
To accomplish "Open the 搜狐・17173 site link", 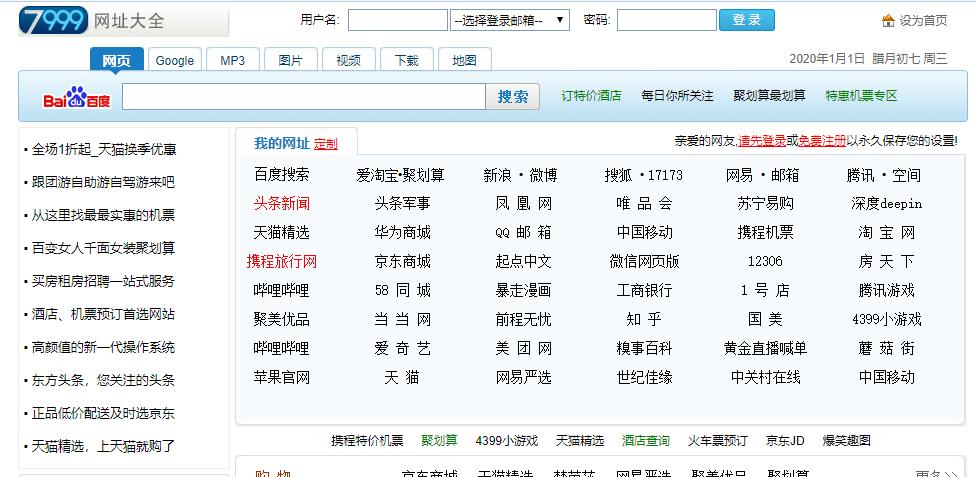I will pyautogui.click(x=644, y=176).
